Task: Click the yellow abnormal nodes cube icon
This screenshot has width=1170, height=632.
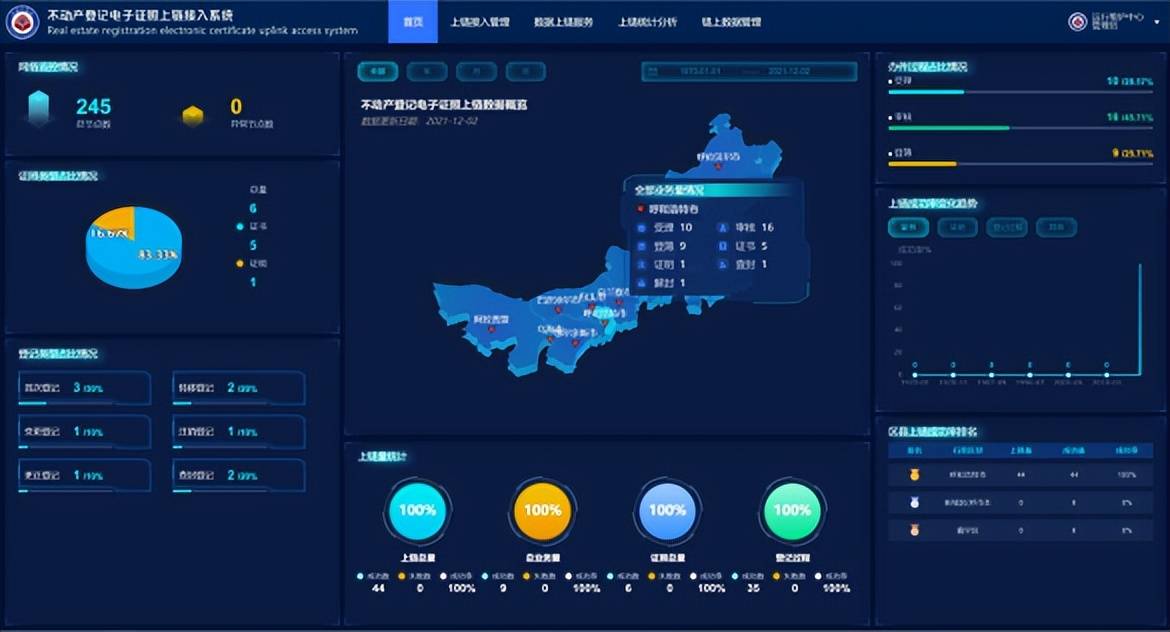Action: click(x=193, y=116)
